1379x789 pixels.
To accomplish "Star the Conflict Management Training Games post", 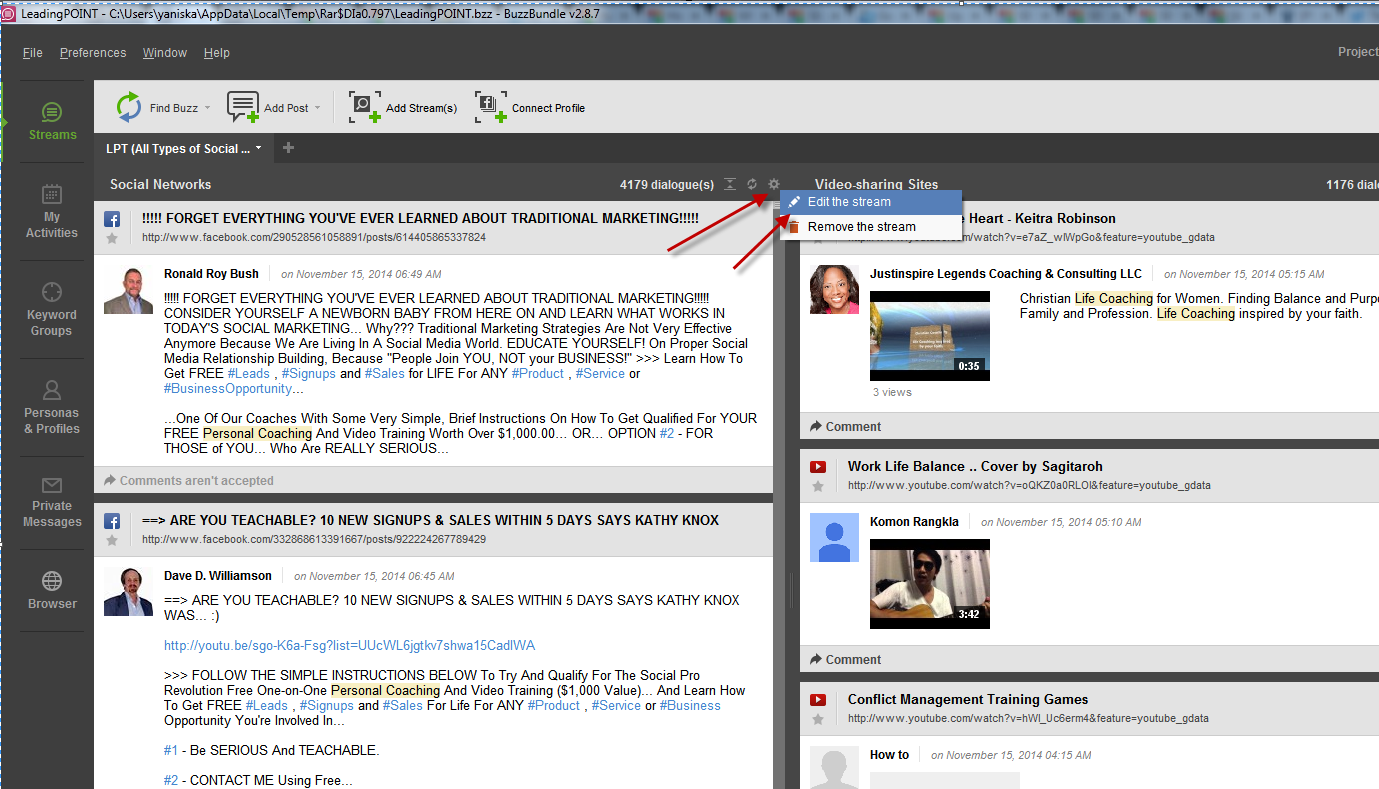I will click(818, 719).
